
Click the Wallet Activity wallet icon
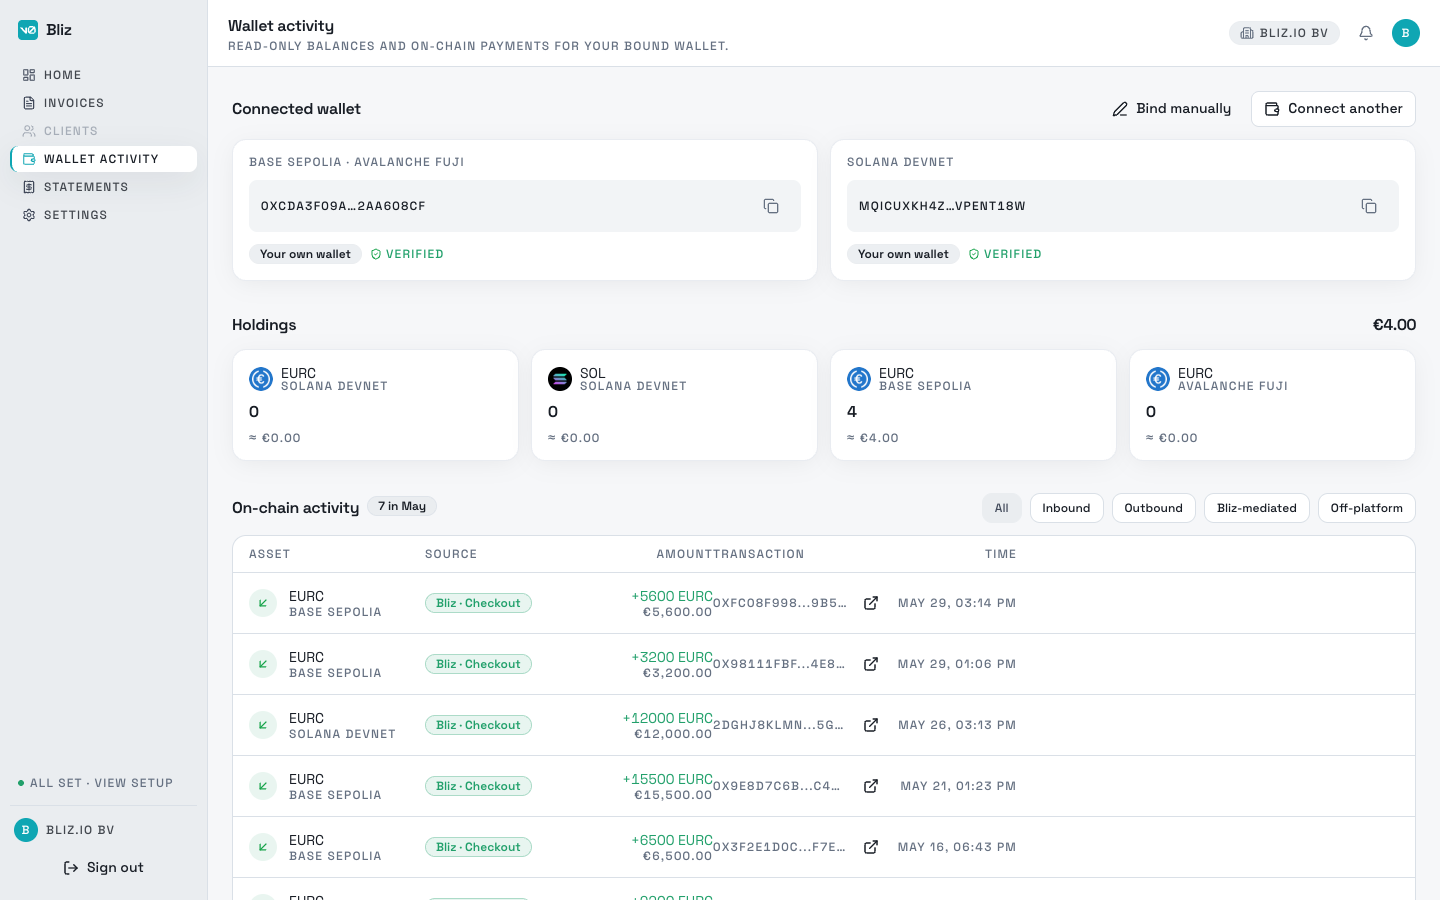(29, 159)
